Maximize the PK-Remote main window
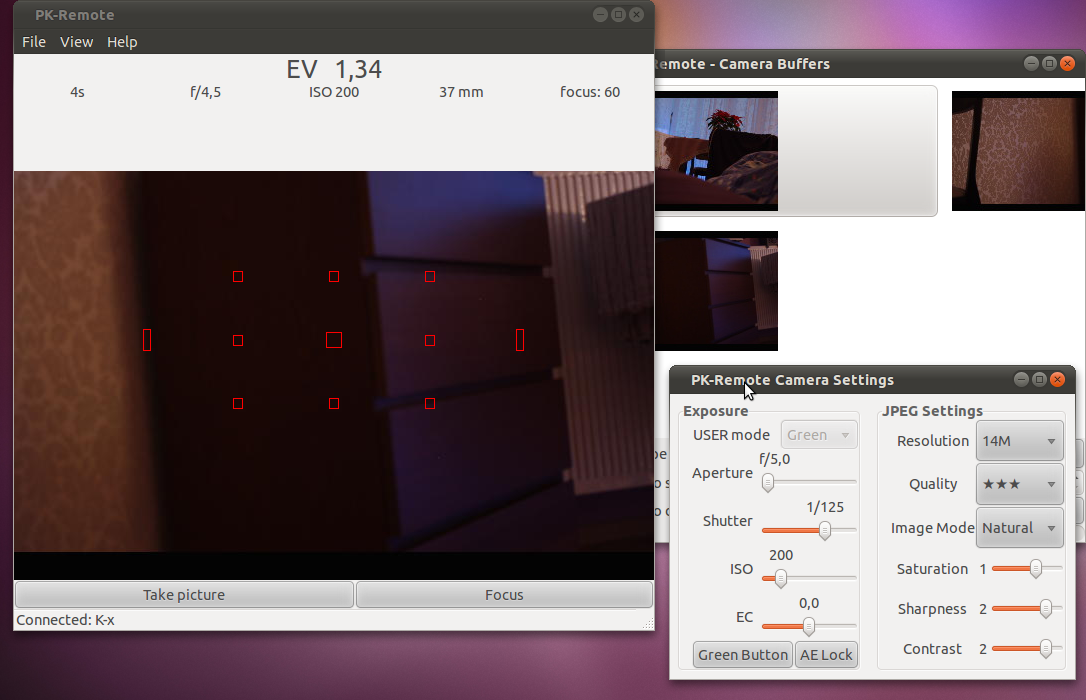The image size is (1086, 700). click(618, 15)
